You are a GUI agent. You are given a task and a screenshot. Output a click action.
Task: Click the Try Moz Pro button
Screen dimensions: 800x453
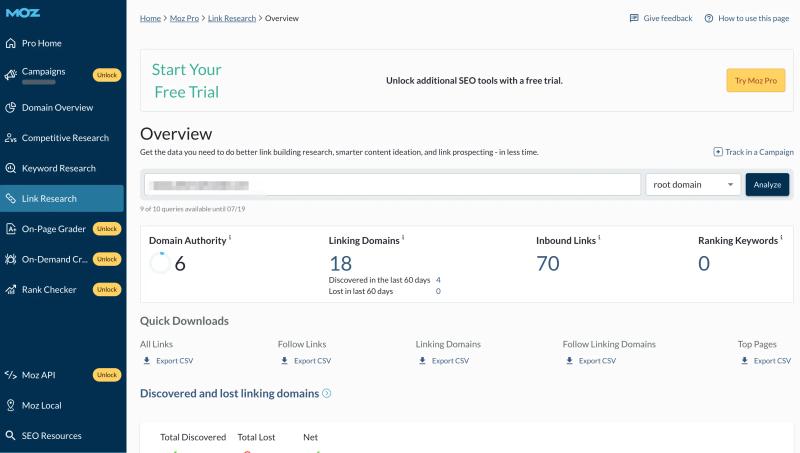coord(756,81)
